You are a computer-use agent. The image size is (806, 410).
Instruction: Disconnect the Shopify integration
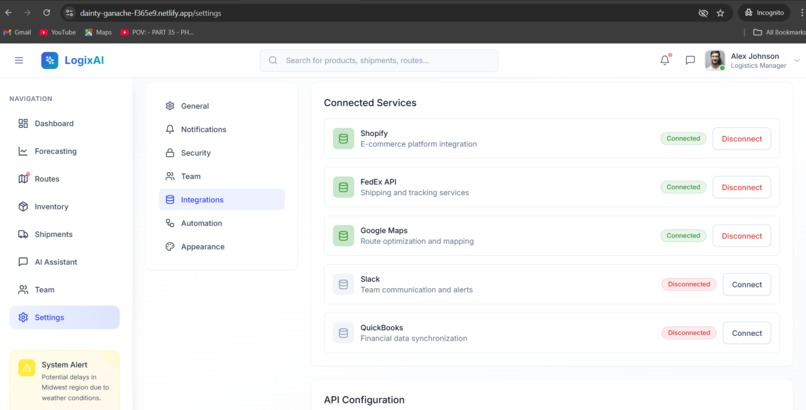(x=742, y=139)
